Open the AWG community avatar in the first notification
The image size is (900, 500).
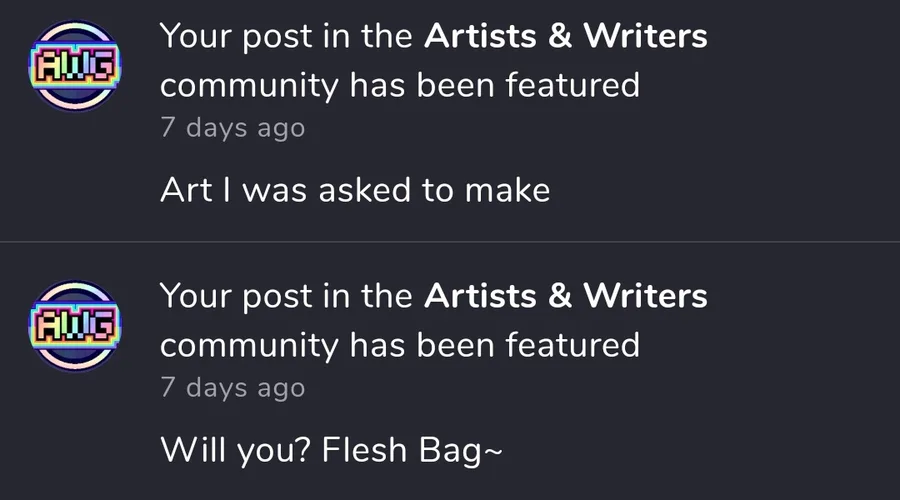click(x=75, y=66)
